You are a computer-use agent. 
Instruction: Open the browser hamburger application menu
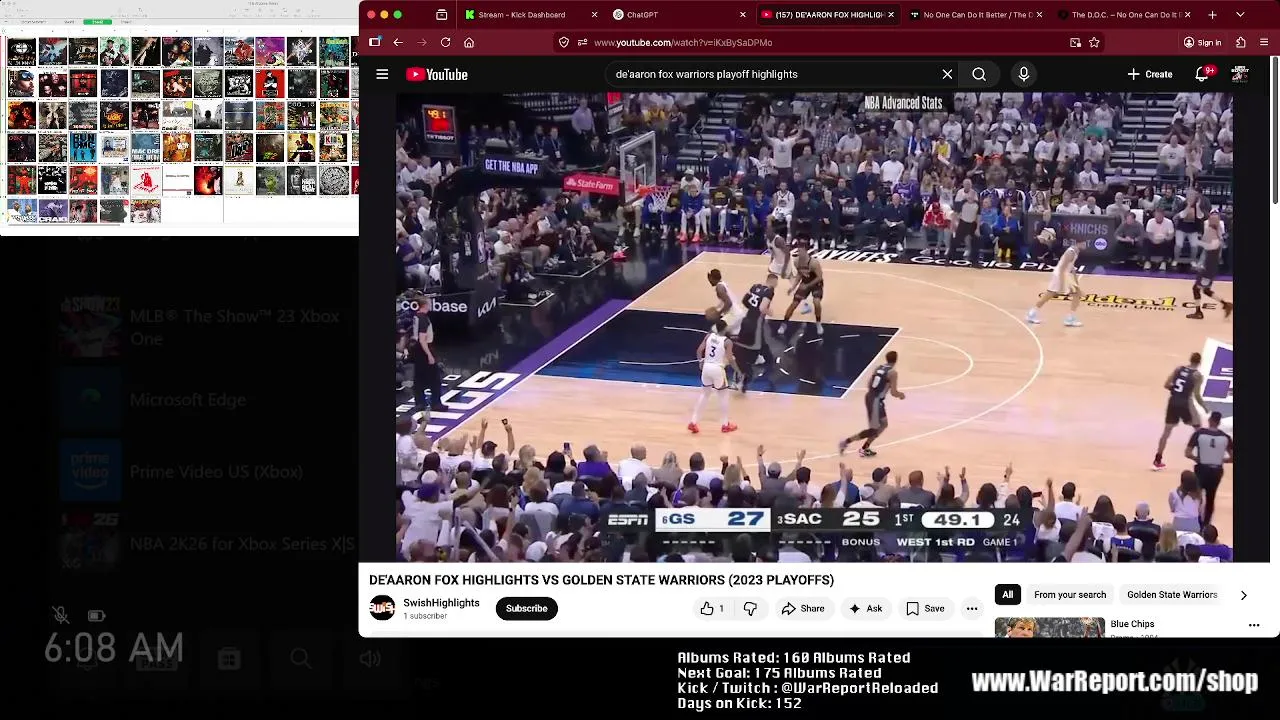pyautogui.click(x=1264, y=42)
